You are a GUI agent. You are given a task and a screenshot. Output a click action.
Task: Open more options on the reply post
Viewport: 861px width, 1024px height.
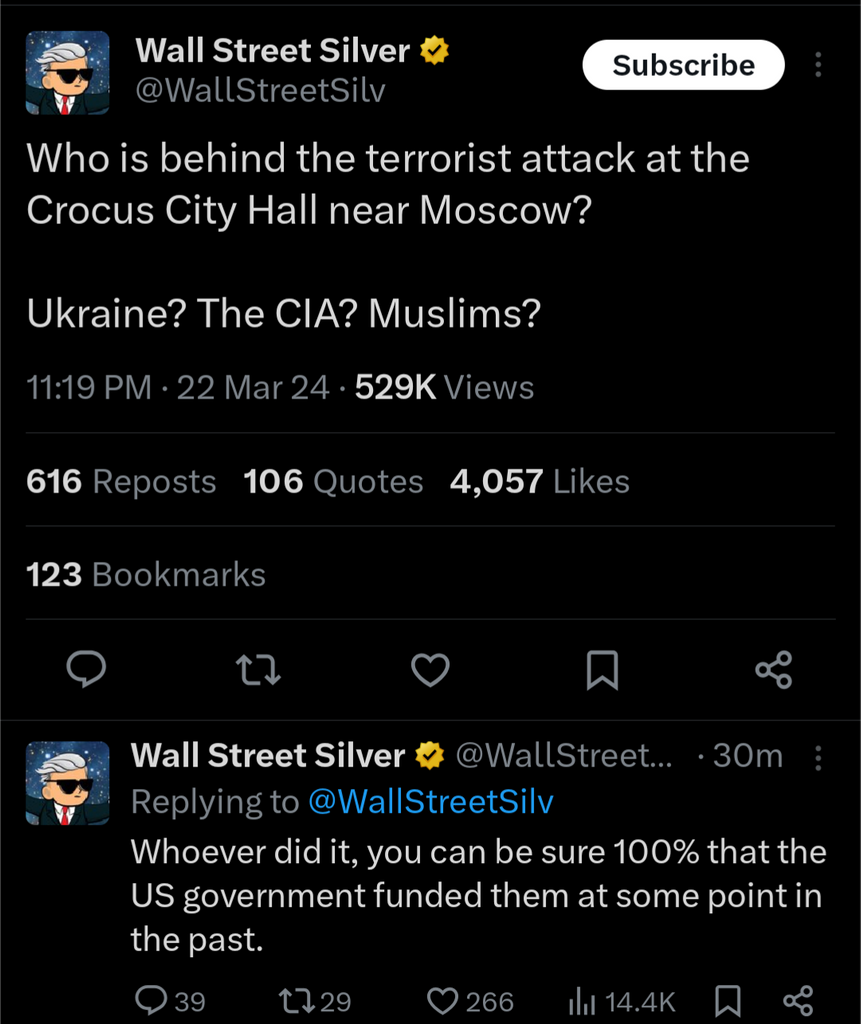coord(818,757)
